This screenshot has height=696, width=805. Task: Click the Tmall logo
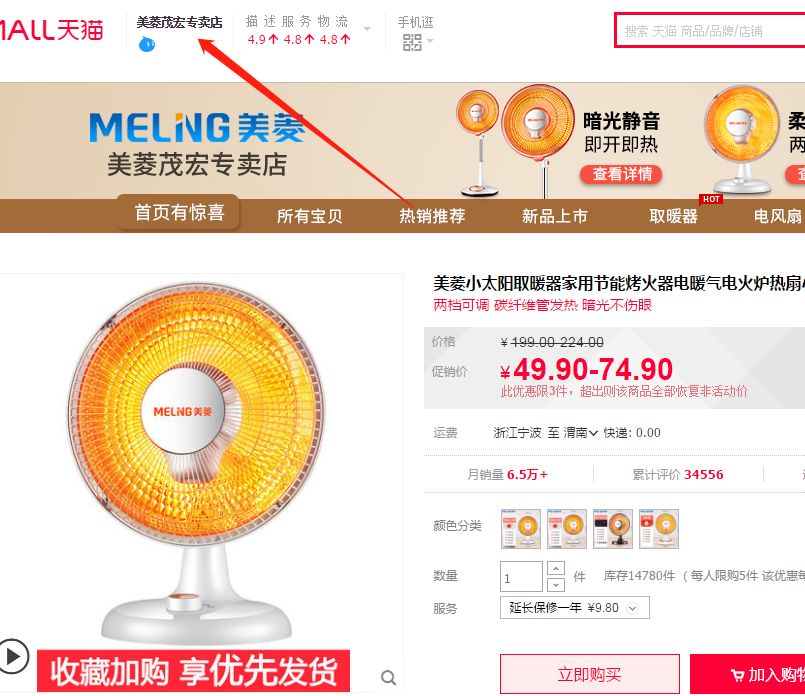pos(50,29)
